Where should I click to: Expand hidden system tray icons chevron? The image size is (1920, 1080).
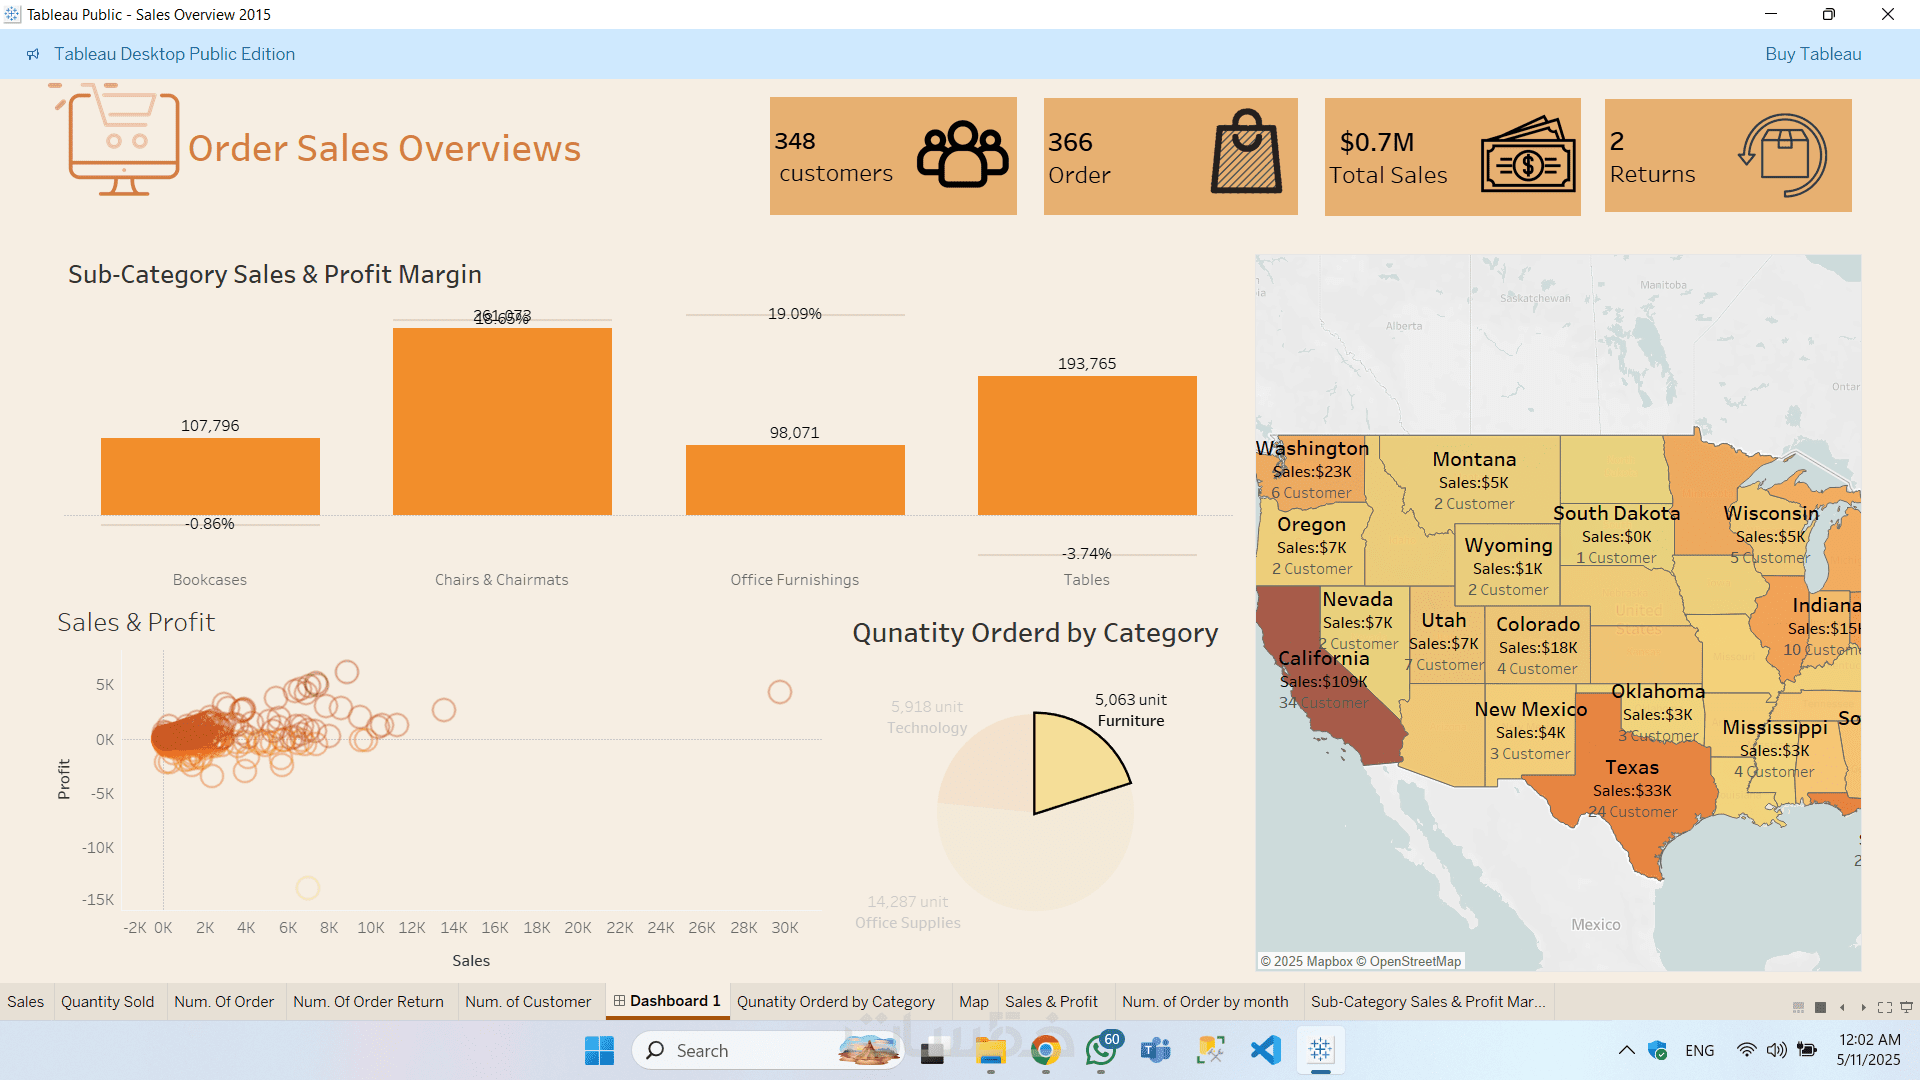tap(1626, 1050)
